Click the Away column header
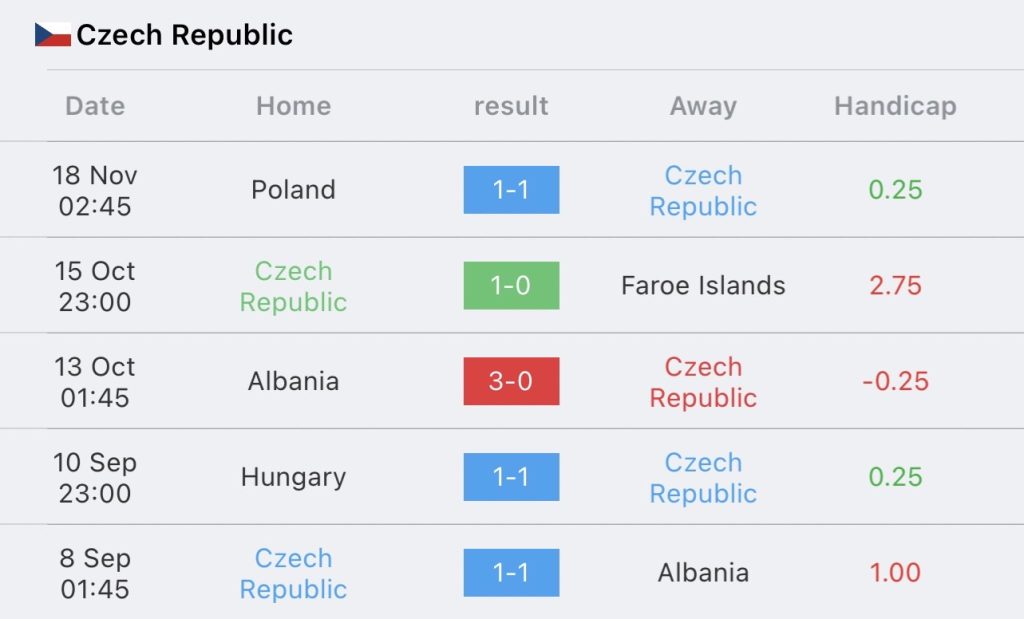The image size is (1024, 619). pos(703,106)
